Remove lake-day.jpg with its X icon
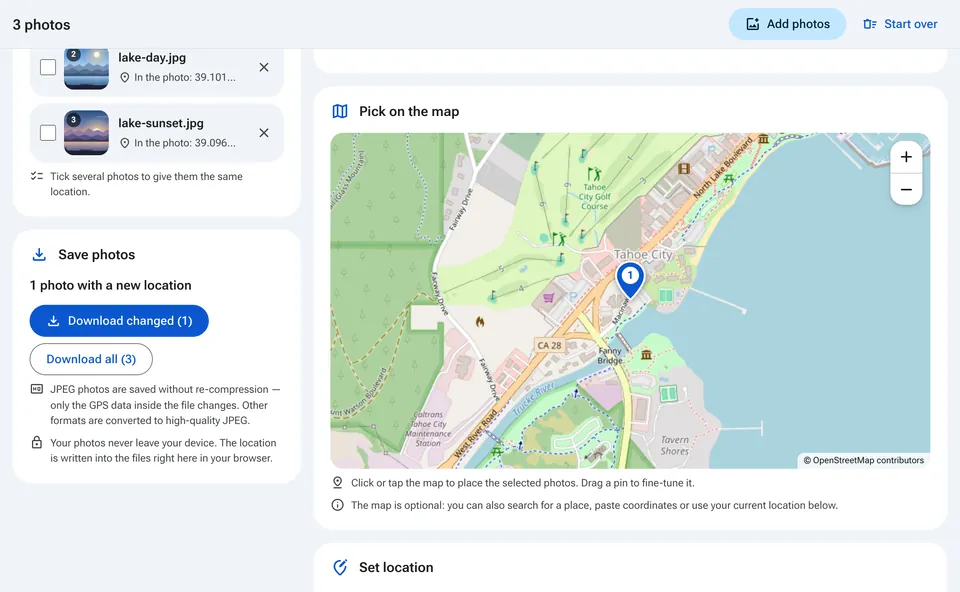The width and height of the screenshot is (960, 592). click(x=264, y=67)
